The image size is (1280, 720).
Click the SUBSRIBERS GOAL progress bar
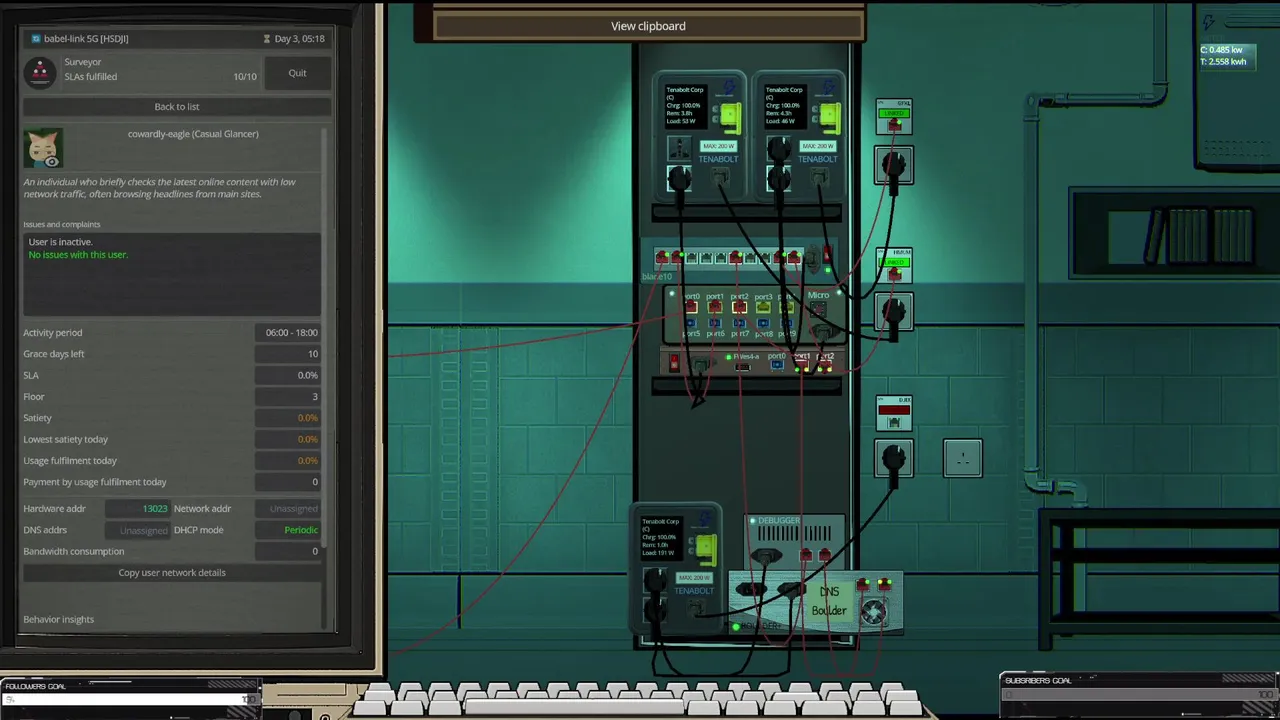click(x=1138, y=695)
